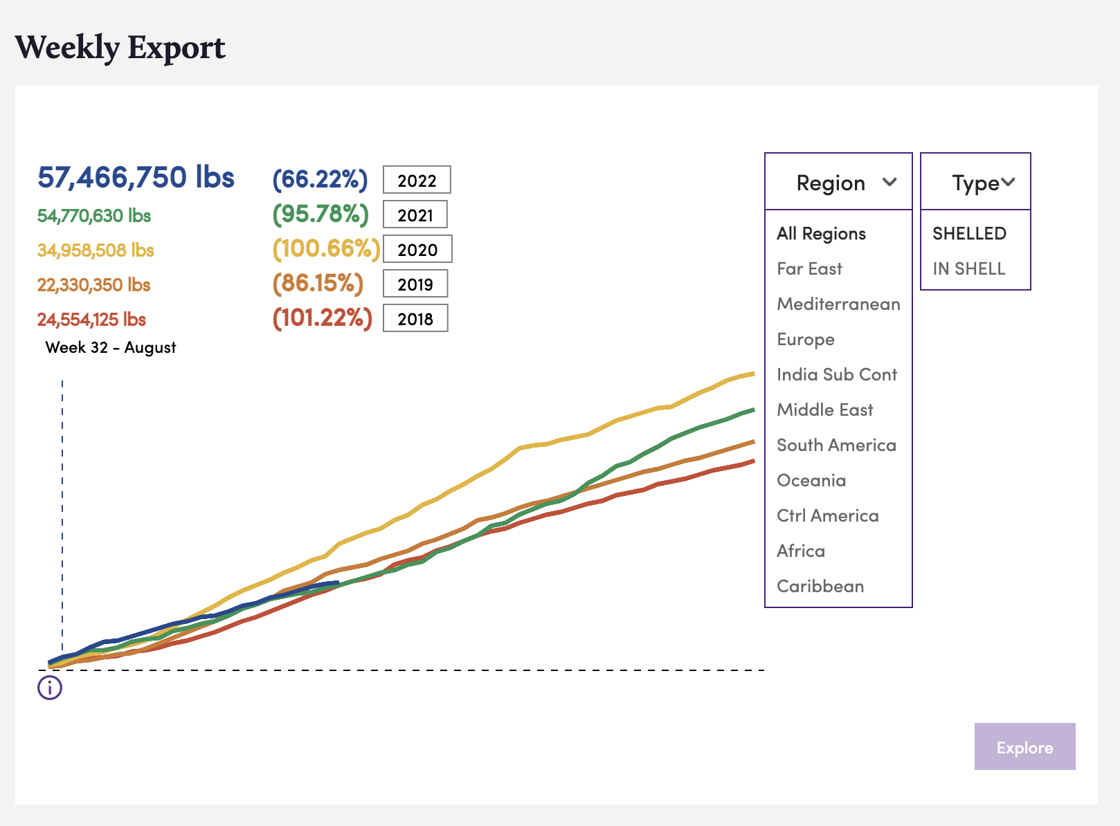Choose Far East region
The width and height of the screenshot is (1120, 826).
point(809,268)
